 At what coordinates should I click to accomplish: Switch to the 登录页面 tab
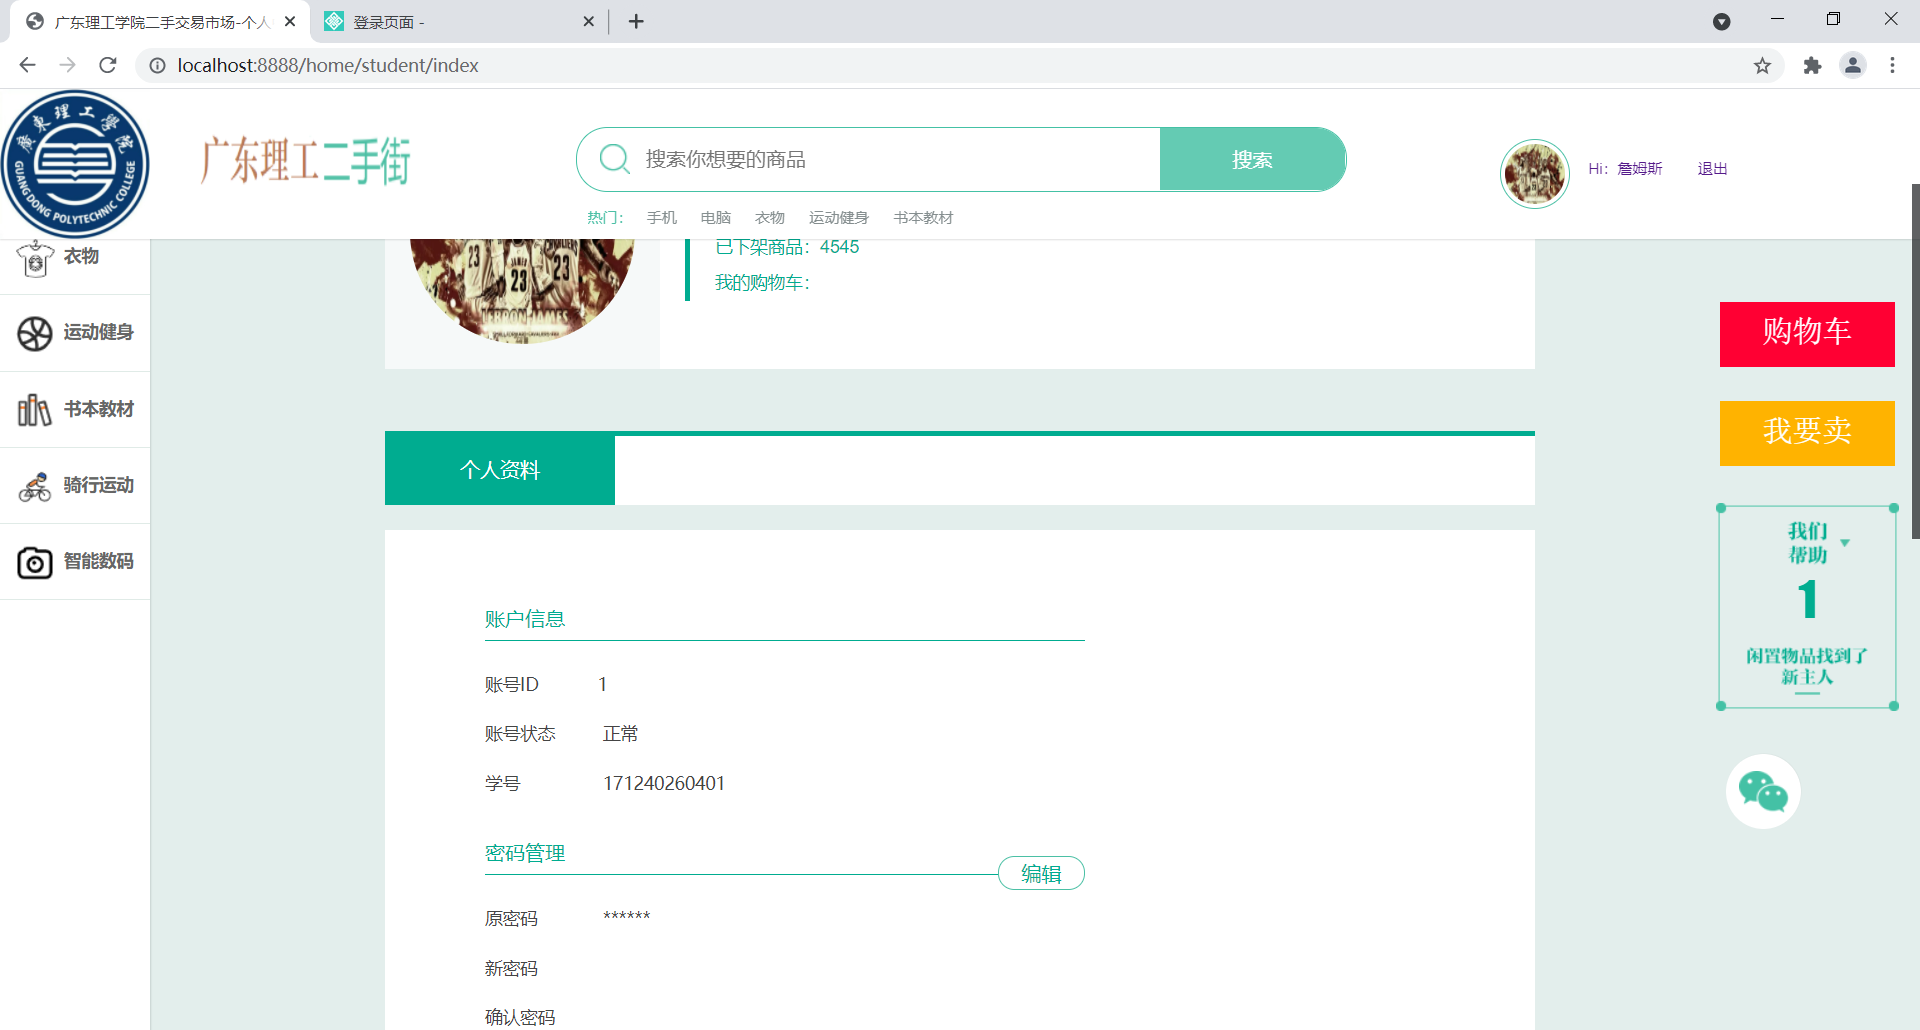click(460, 22)
